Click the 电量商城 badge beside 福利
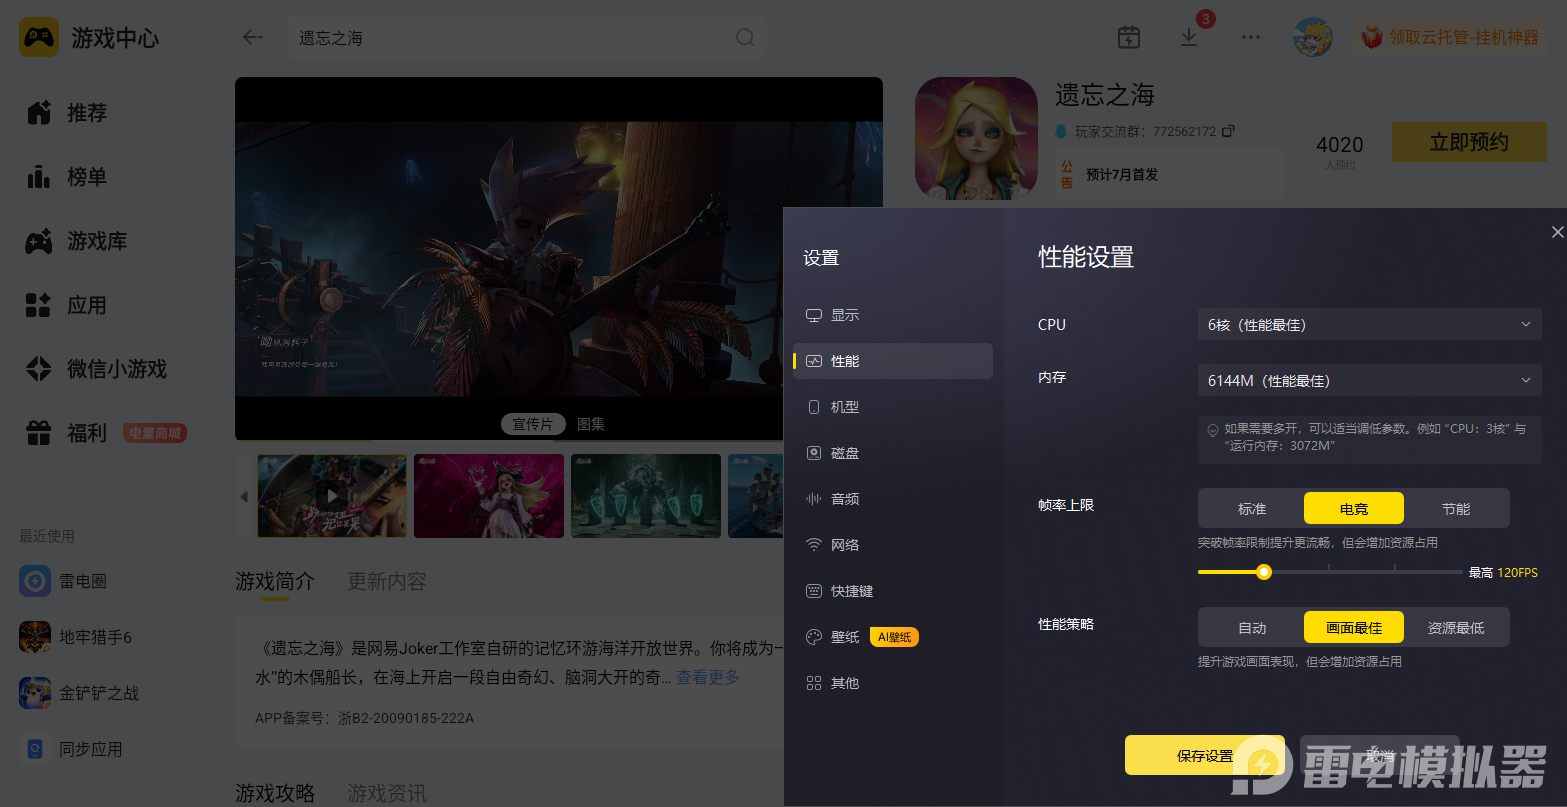The width and height of the screenshot is (1567, 807). click(x=155, y=433)
